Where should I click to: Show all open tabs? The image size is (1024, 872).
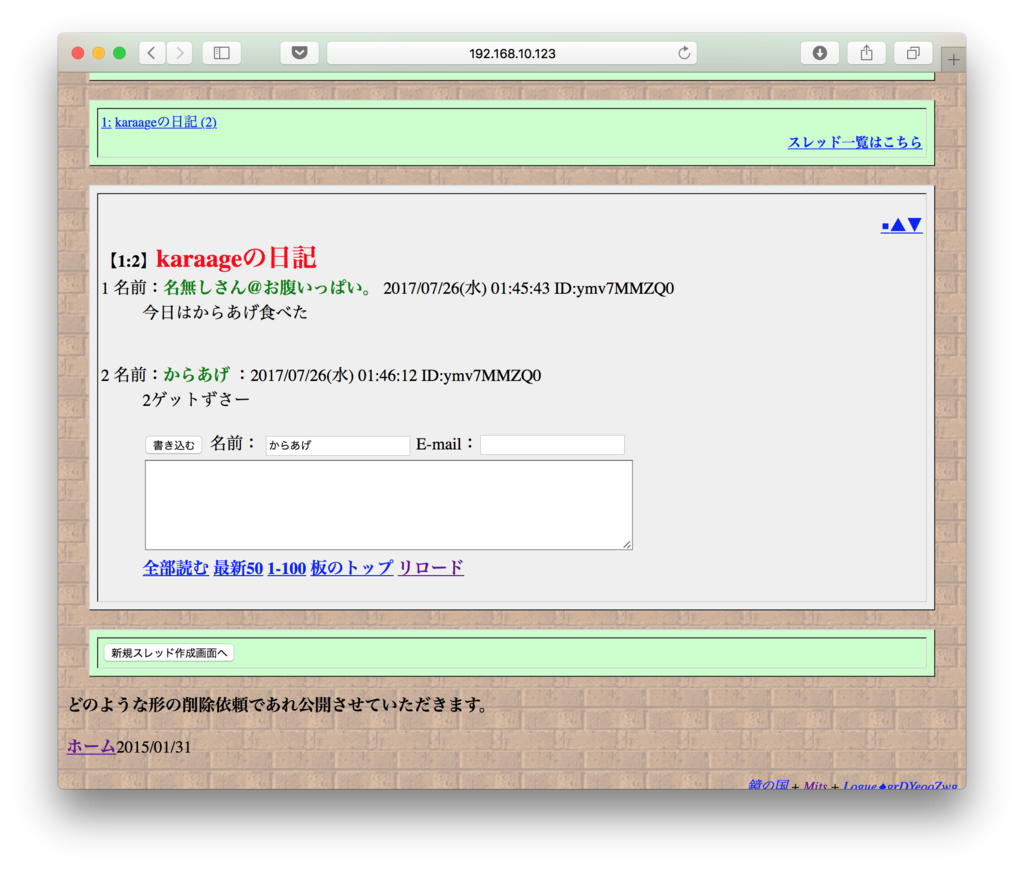(x=912, y=52)
